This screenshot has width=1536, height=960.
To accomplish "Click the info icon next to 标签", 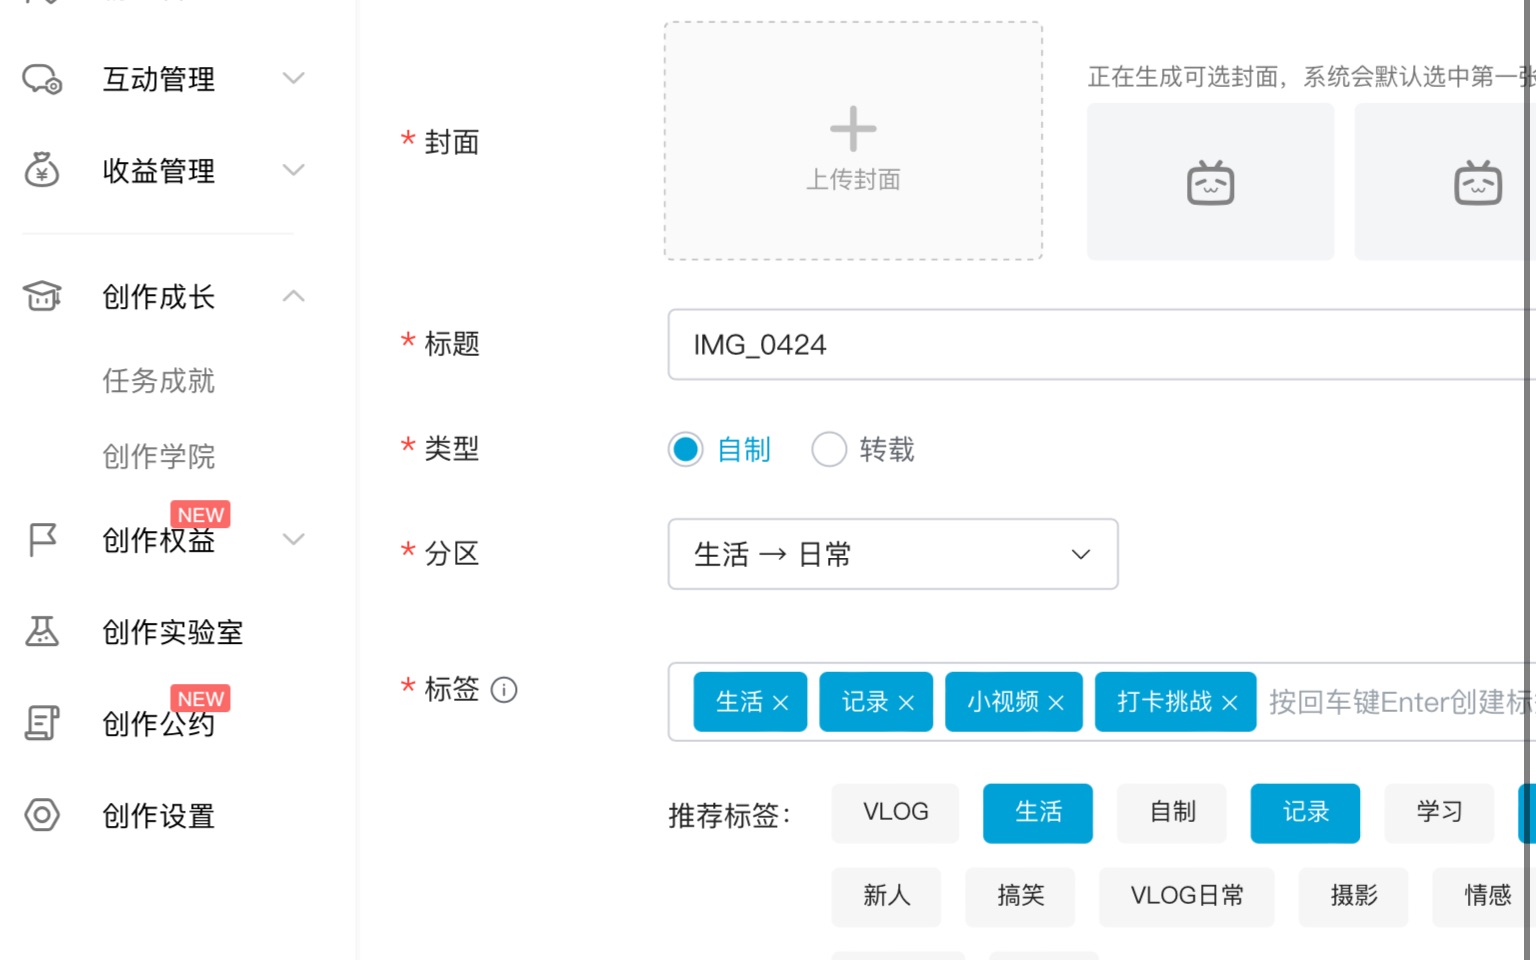I will coord(504,690).
